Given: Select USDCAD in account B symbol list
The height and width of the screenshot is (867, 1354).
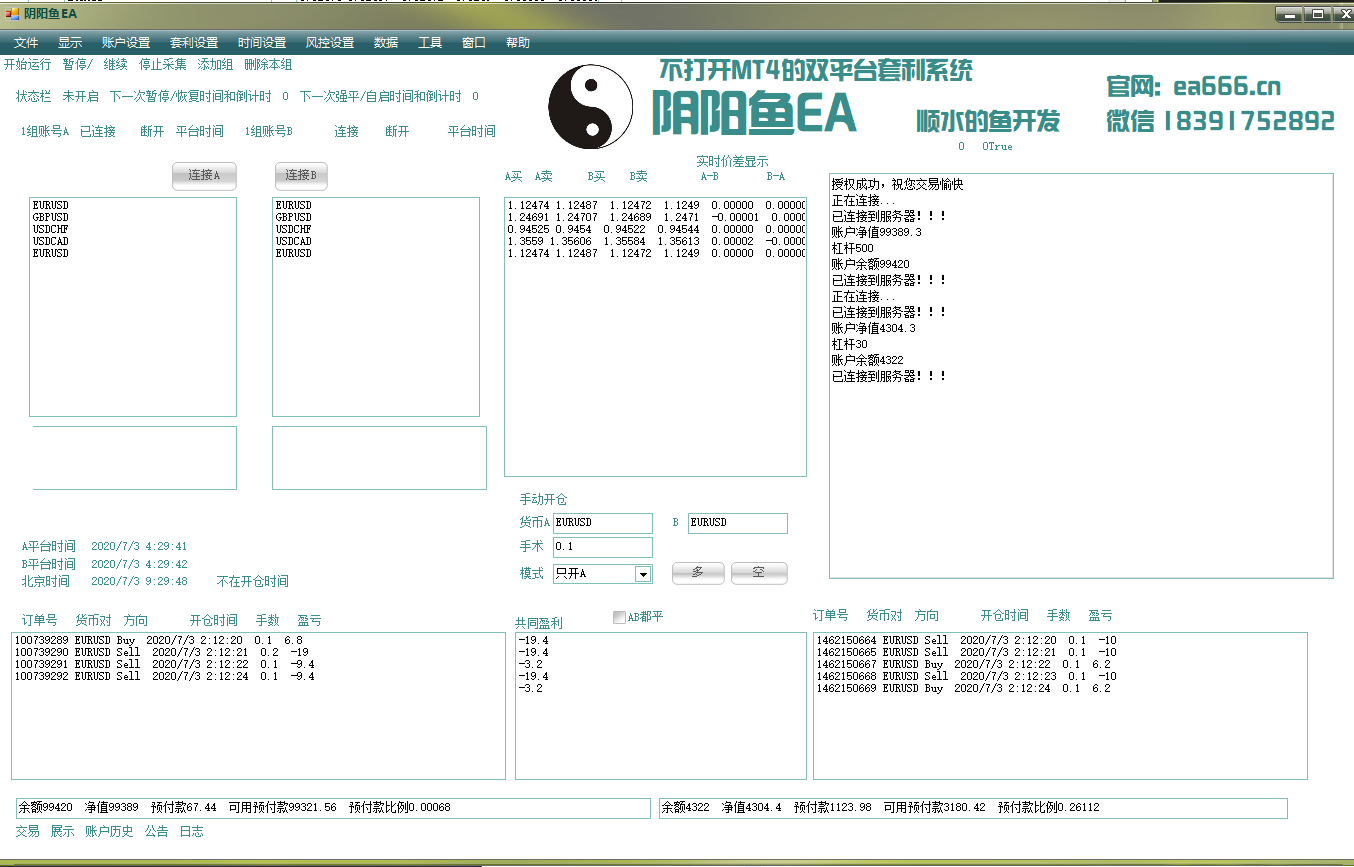Looking at the screenshot, I should pos(375,241).
